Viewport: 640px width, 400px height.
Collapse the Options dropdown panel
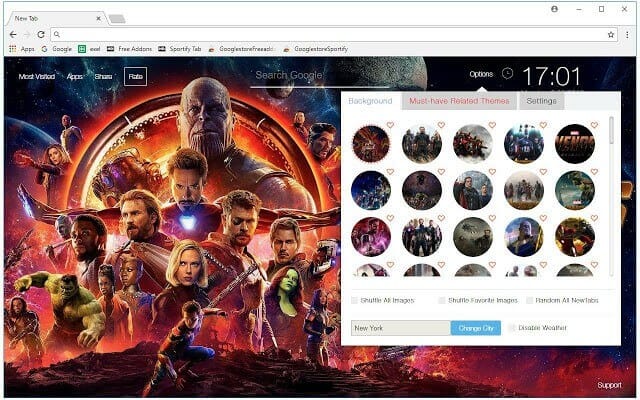pyautogui.click(x=481, y=74)
